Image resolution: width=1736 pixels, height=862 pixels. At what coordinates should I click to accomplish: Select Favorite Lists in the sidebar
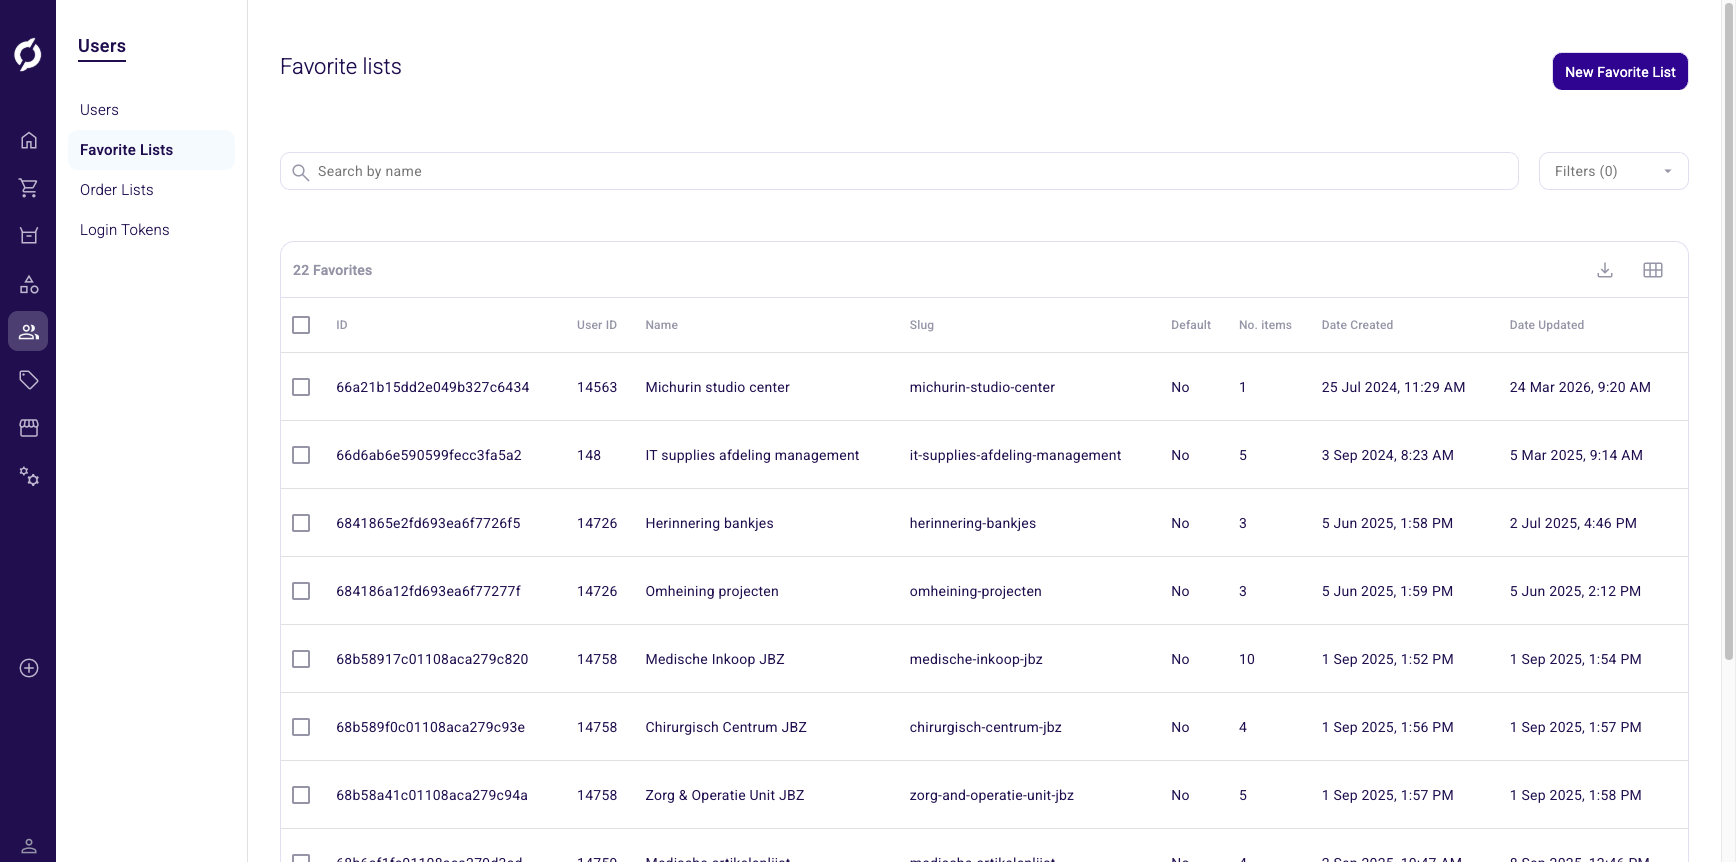(x=151, y=150)
